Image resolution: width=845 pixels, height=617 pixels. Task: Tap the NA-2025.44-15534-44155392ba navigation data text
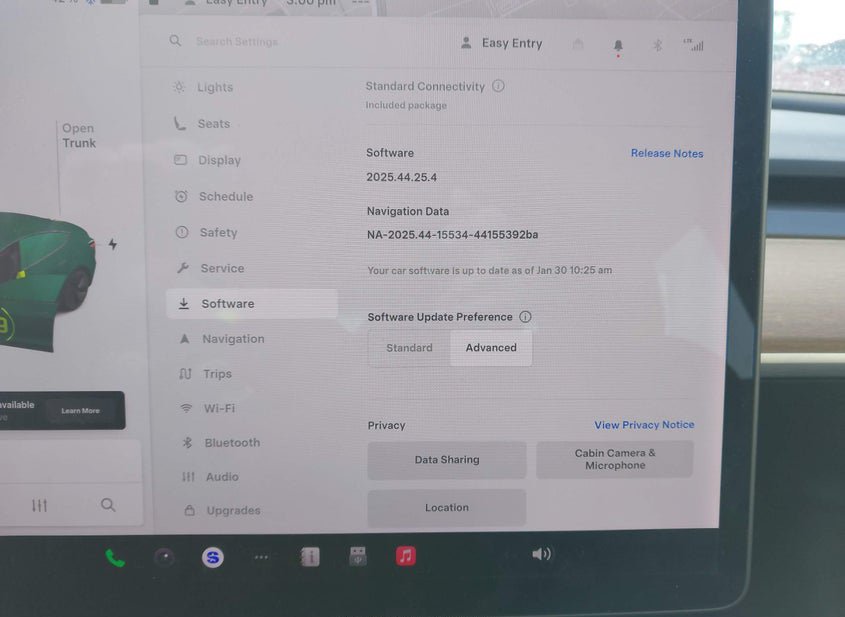[453, 235]
